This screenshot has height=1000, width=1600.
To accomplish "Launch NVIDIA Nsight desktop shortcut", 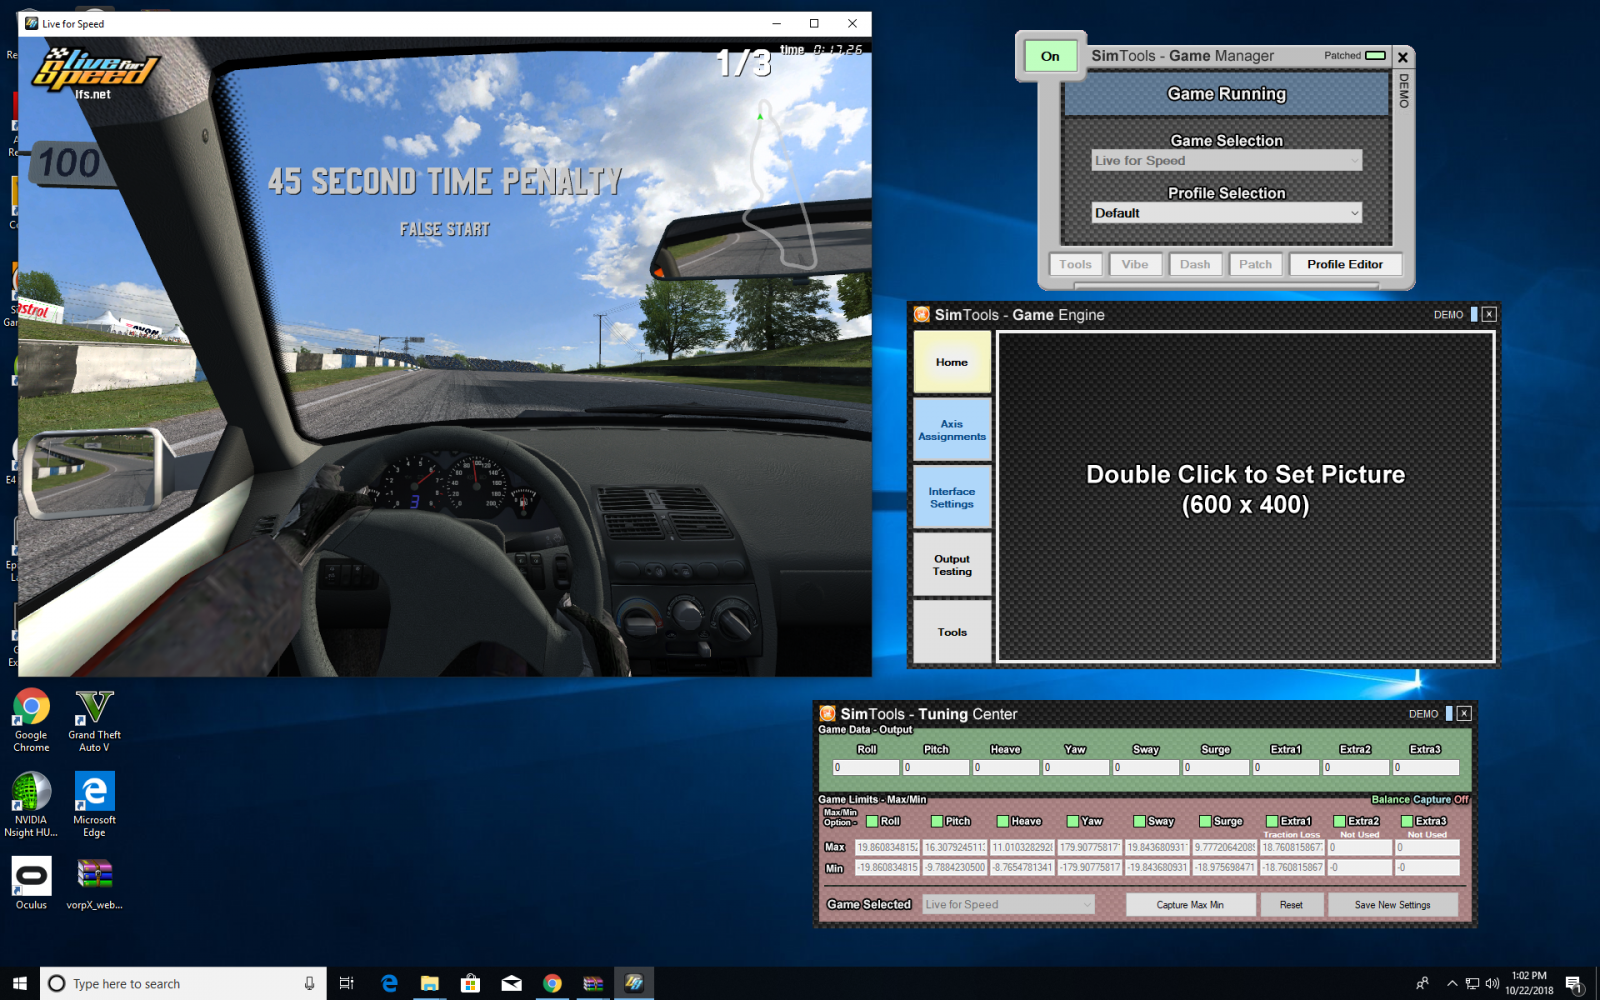I will click(x=31, y=792).
